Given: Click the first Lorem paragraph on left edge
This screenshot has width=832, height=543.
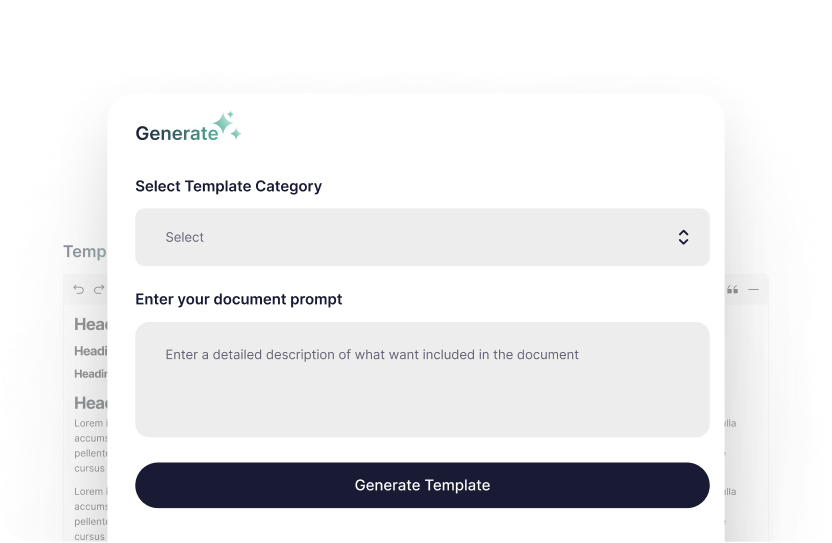Looking at the screenshot, I should tap(90, 445).
